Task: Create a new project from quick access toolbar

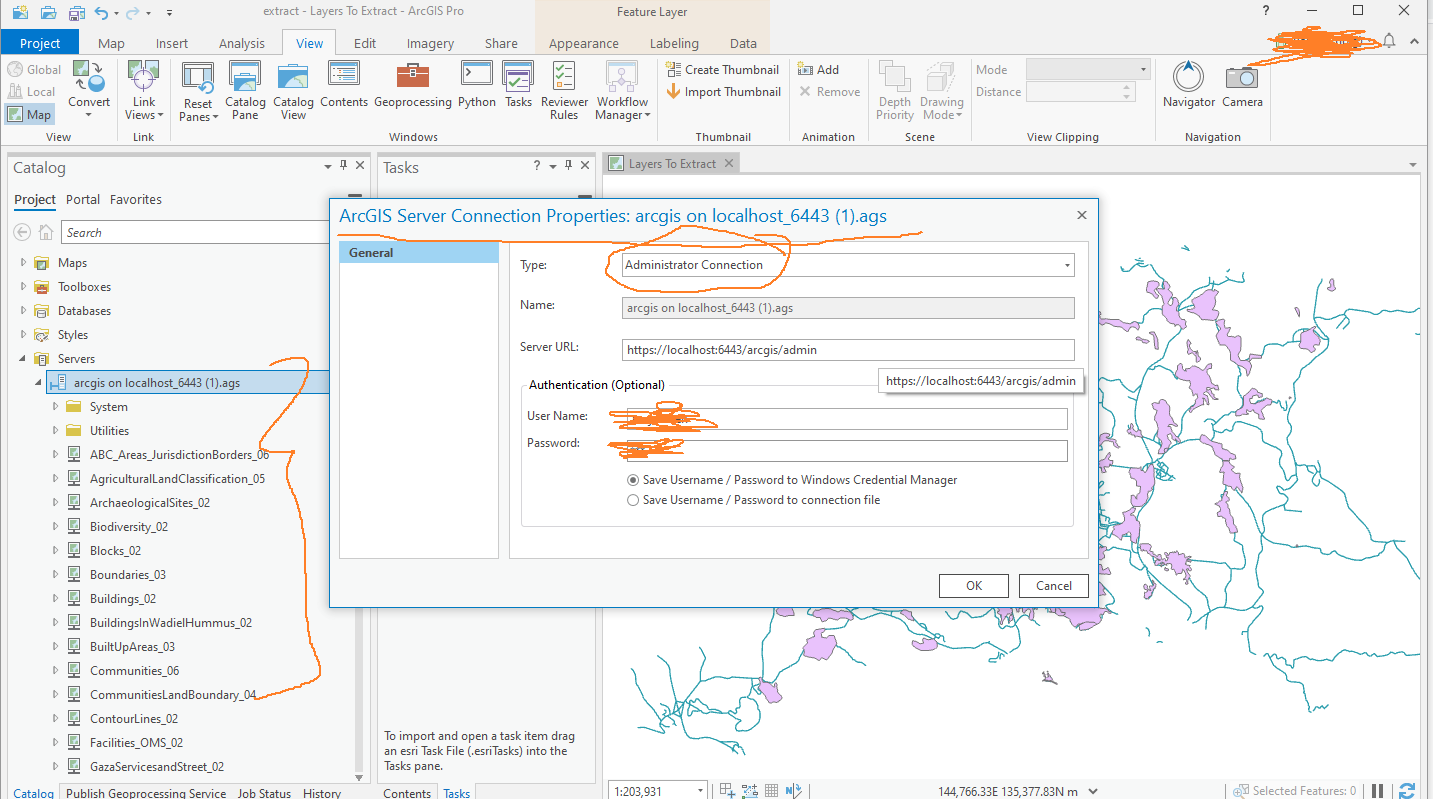Action: pos(21,12)
